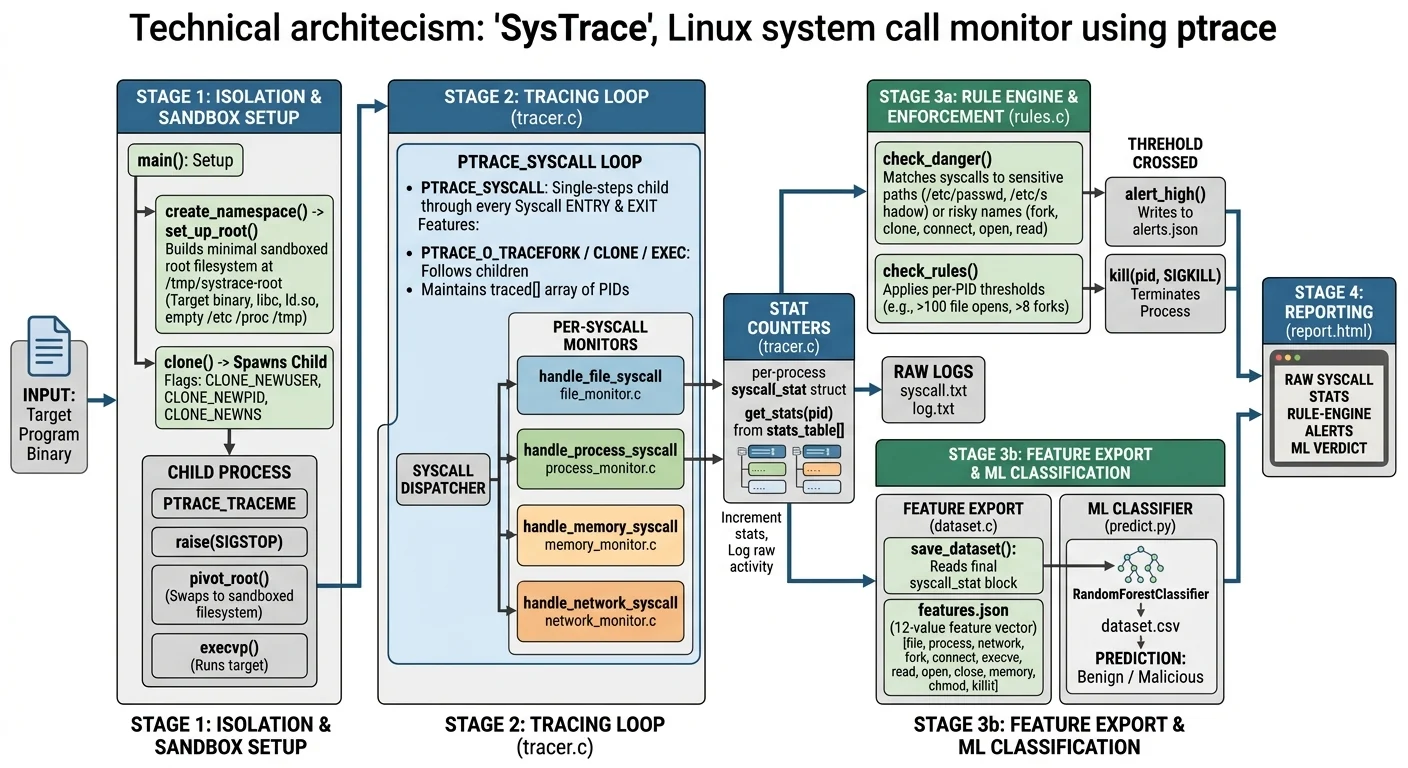The image size is (1408, 768).
Task: Click the diagram title text
Action: (703, 28)
